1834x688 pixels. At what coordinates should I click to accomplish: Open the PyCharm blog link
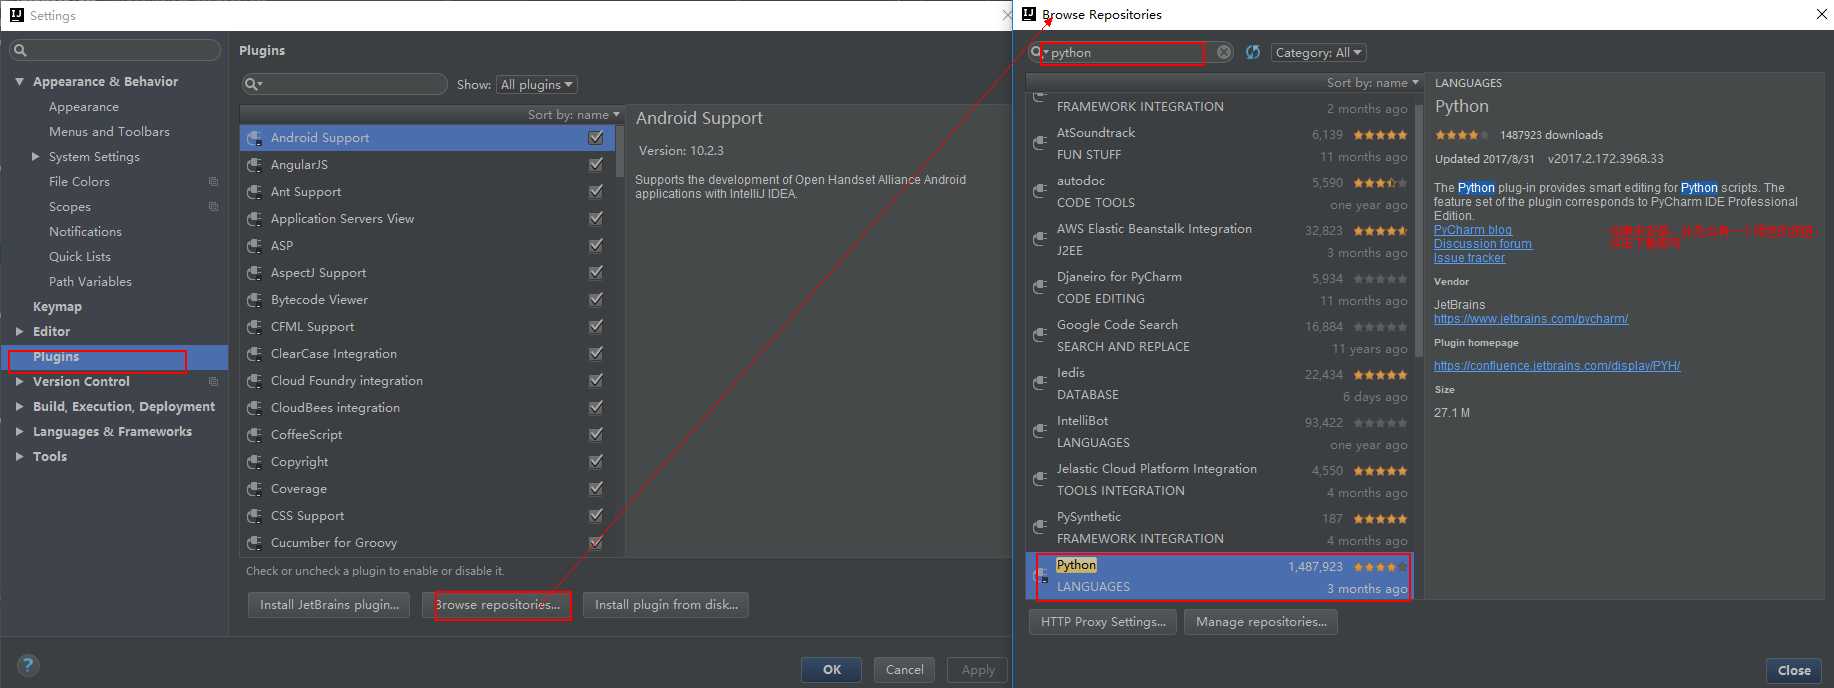tap(1472, 230)
